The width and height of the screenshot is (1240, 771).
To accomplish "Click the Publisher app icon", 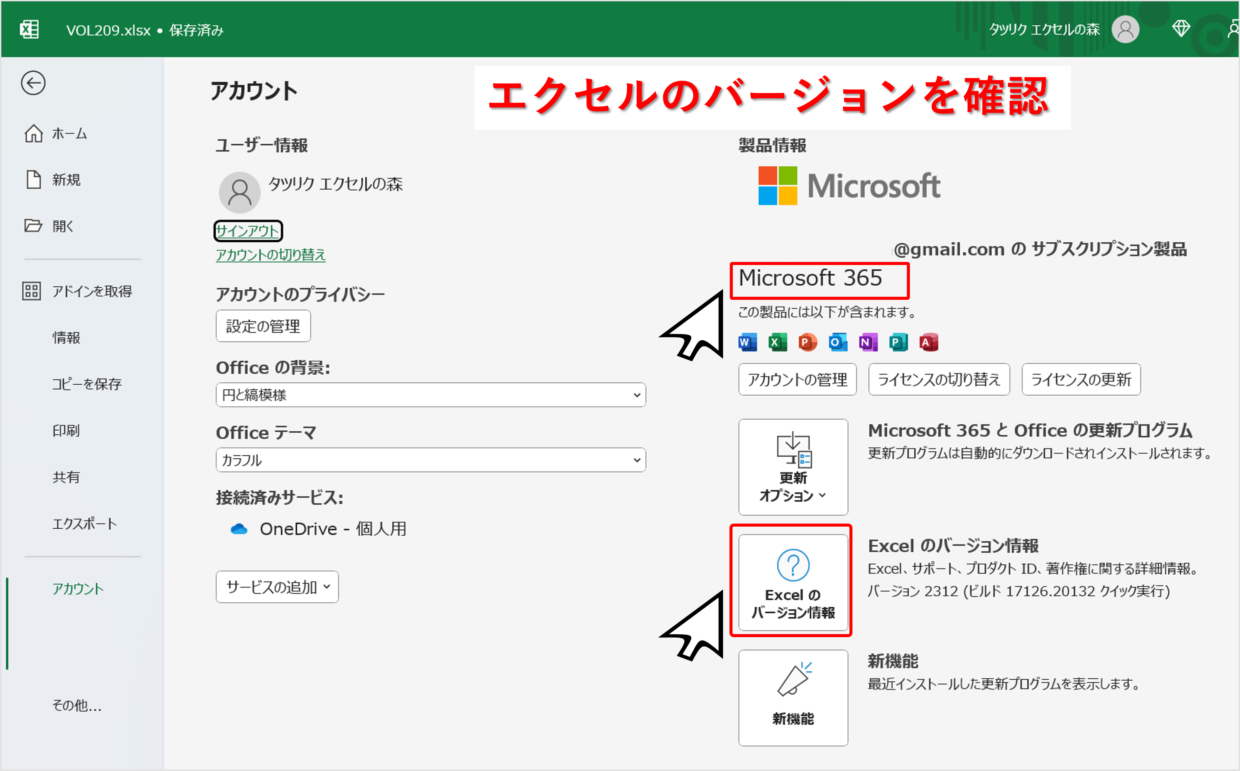I will point(898,343).
